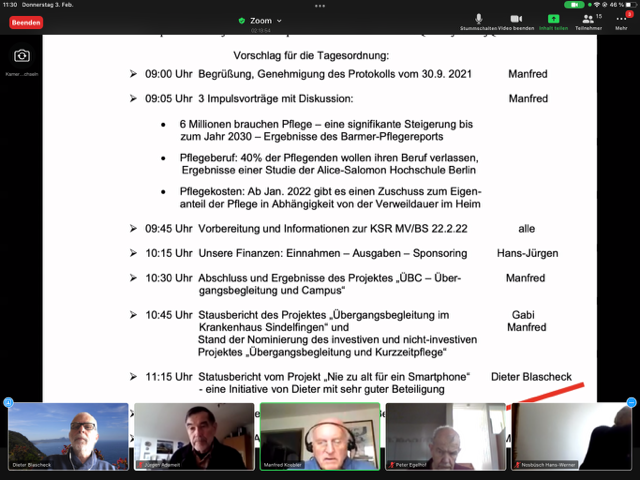The height and width of the screenshot is (480, 640).
Task: Click the three dots at top center
Action: click(x=320, y=5)
